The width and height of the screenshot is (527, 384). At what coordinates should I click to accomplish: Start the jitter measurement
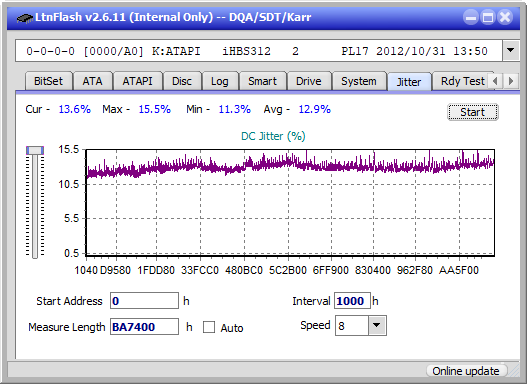(x=473, y=112)
